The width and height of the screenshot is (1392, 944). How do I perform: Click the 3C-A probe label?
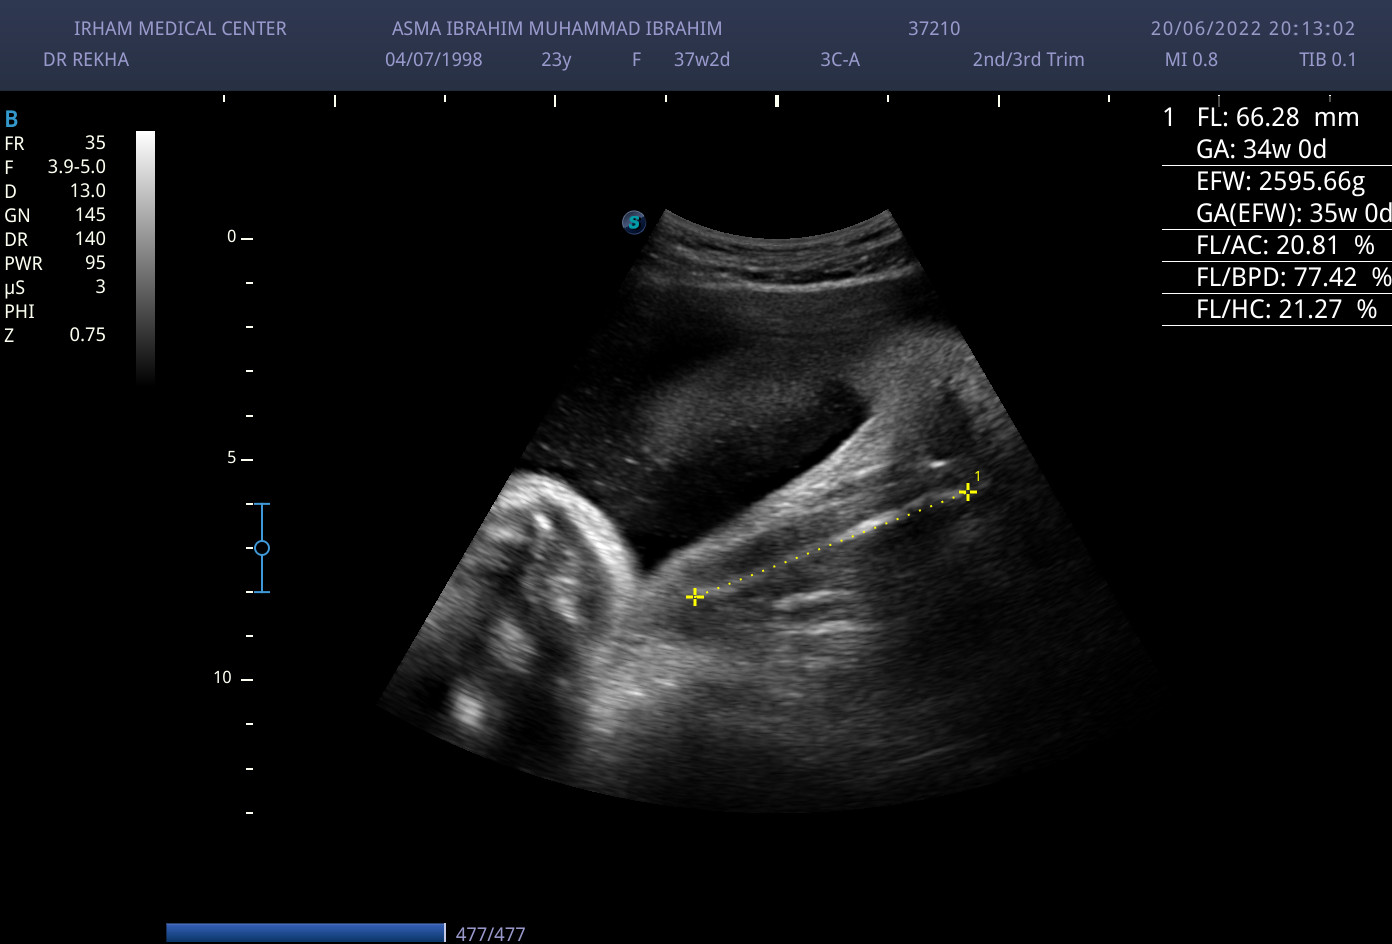[x=840, y=59]
